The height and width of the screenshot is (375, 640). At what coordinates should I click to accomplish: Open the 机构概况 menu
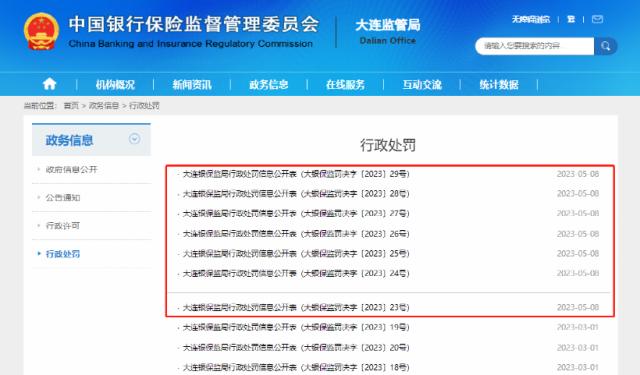(x=115, y=85)
